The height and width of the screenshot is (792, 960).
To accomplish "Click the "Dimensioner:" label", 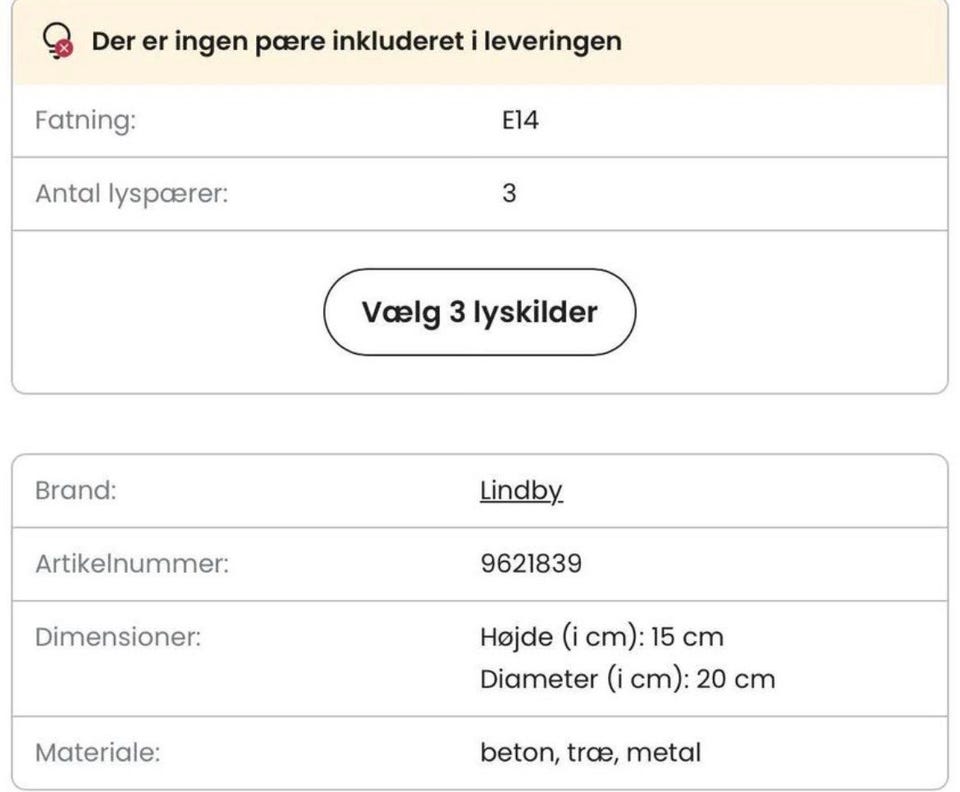I will point(118,637).
